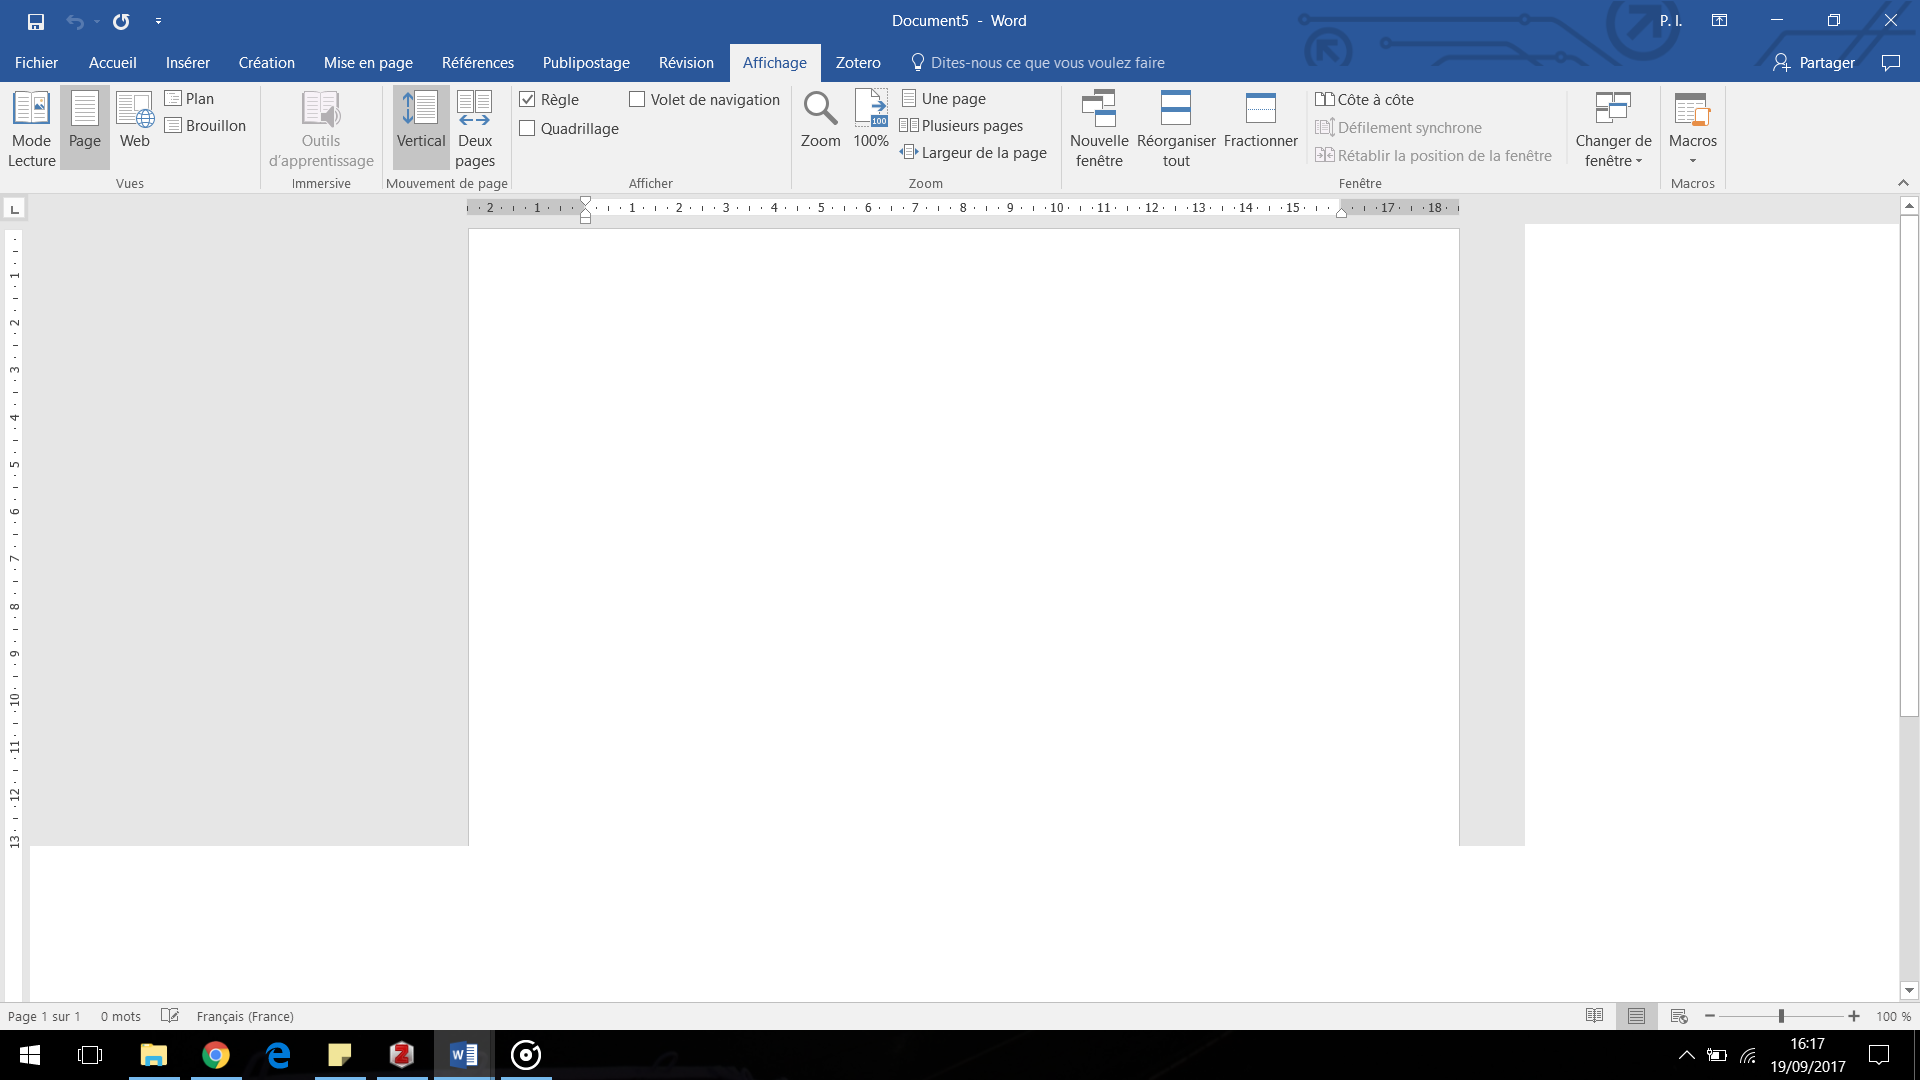Screen dimensions: 1920x1080
Task: Click the Partager button
Action: [1813, 62]
